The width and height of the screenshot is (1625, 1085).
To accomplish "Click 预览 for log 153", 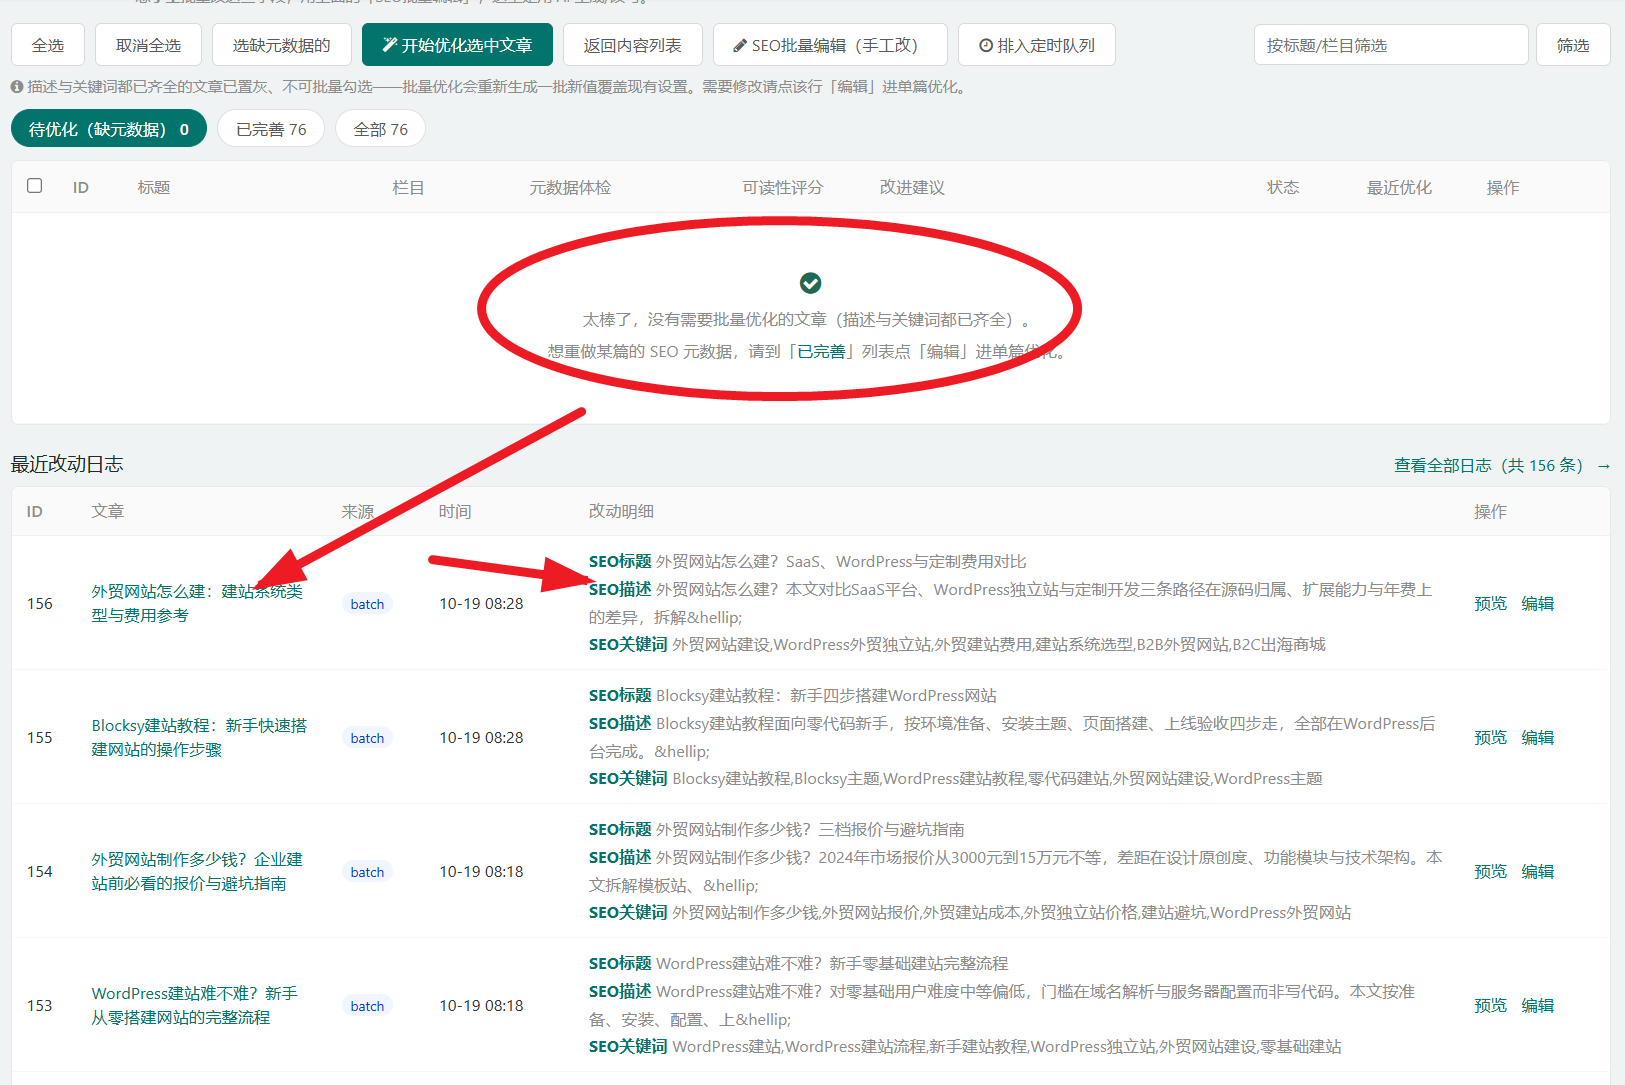I will point(1490,1006).
